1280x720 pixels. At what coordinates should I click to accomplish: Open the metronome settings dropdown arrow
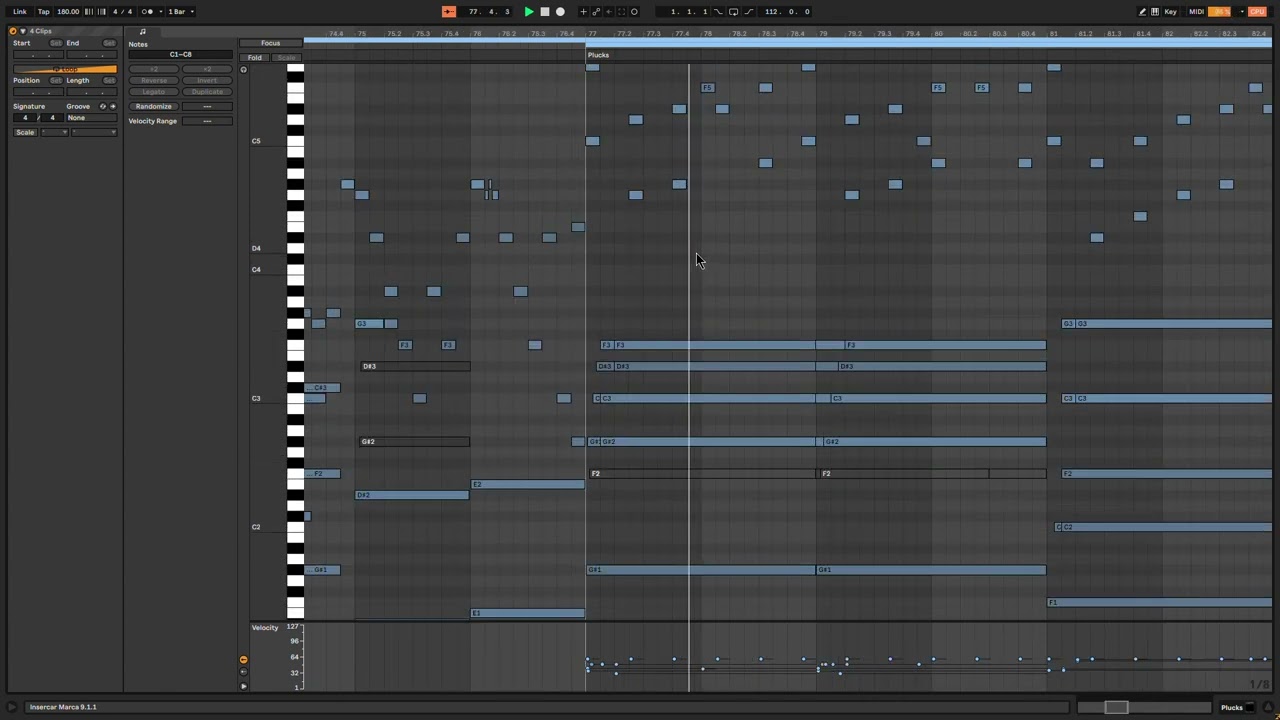tap(161, 12)
